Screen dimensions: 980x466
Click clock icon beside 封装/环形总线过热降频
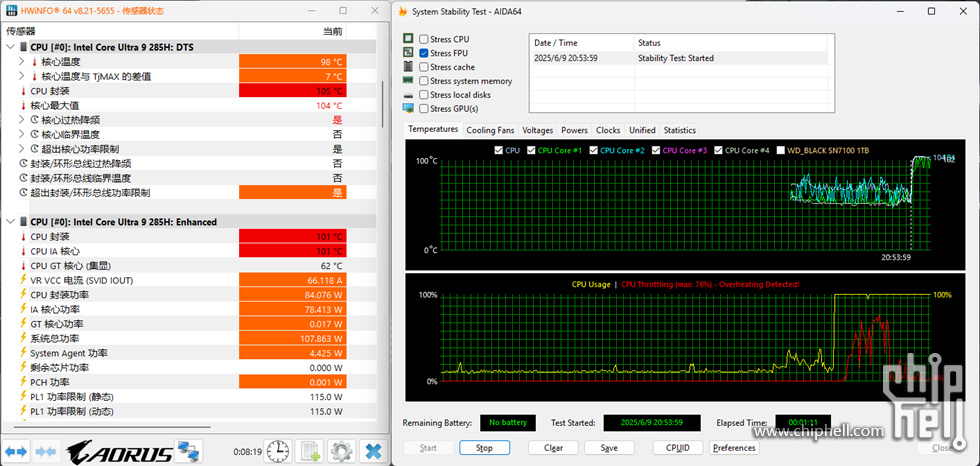[24, 164]
